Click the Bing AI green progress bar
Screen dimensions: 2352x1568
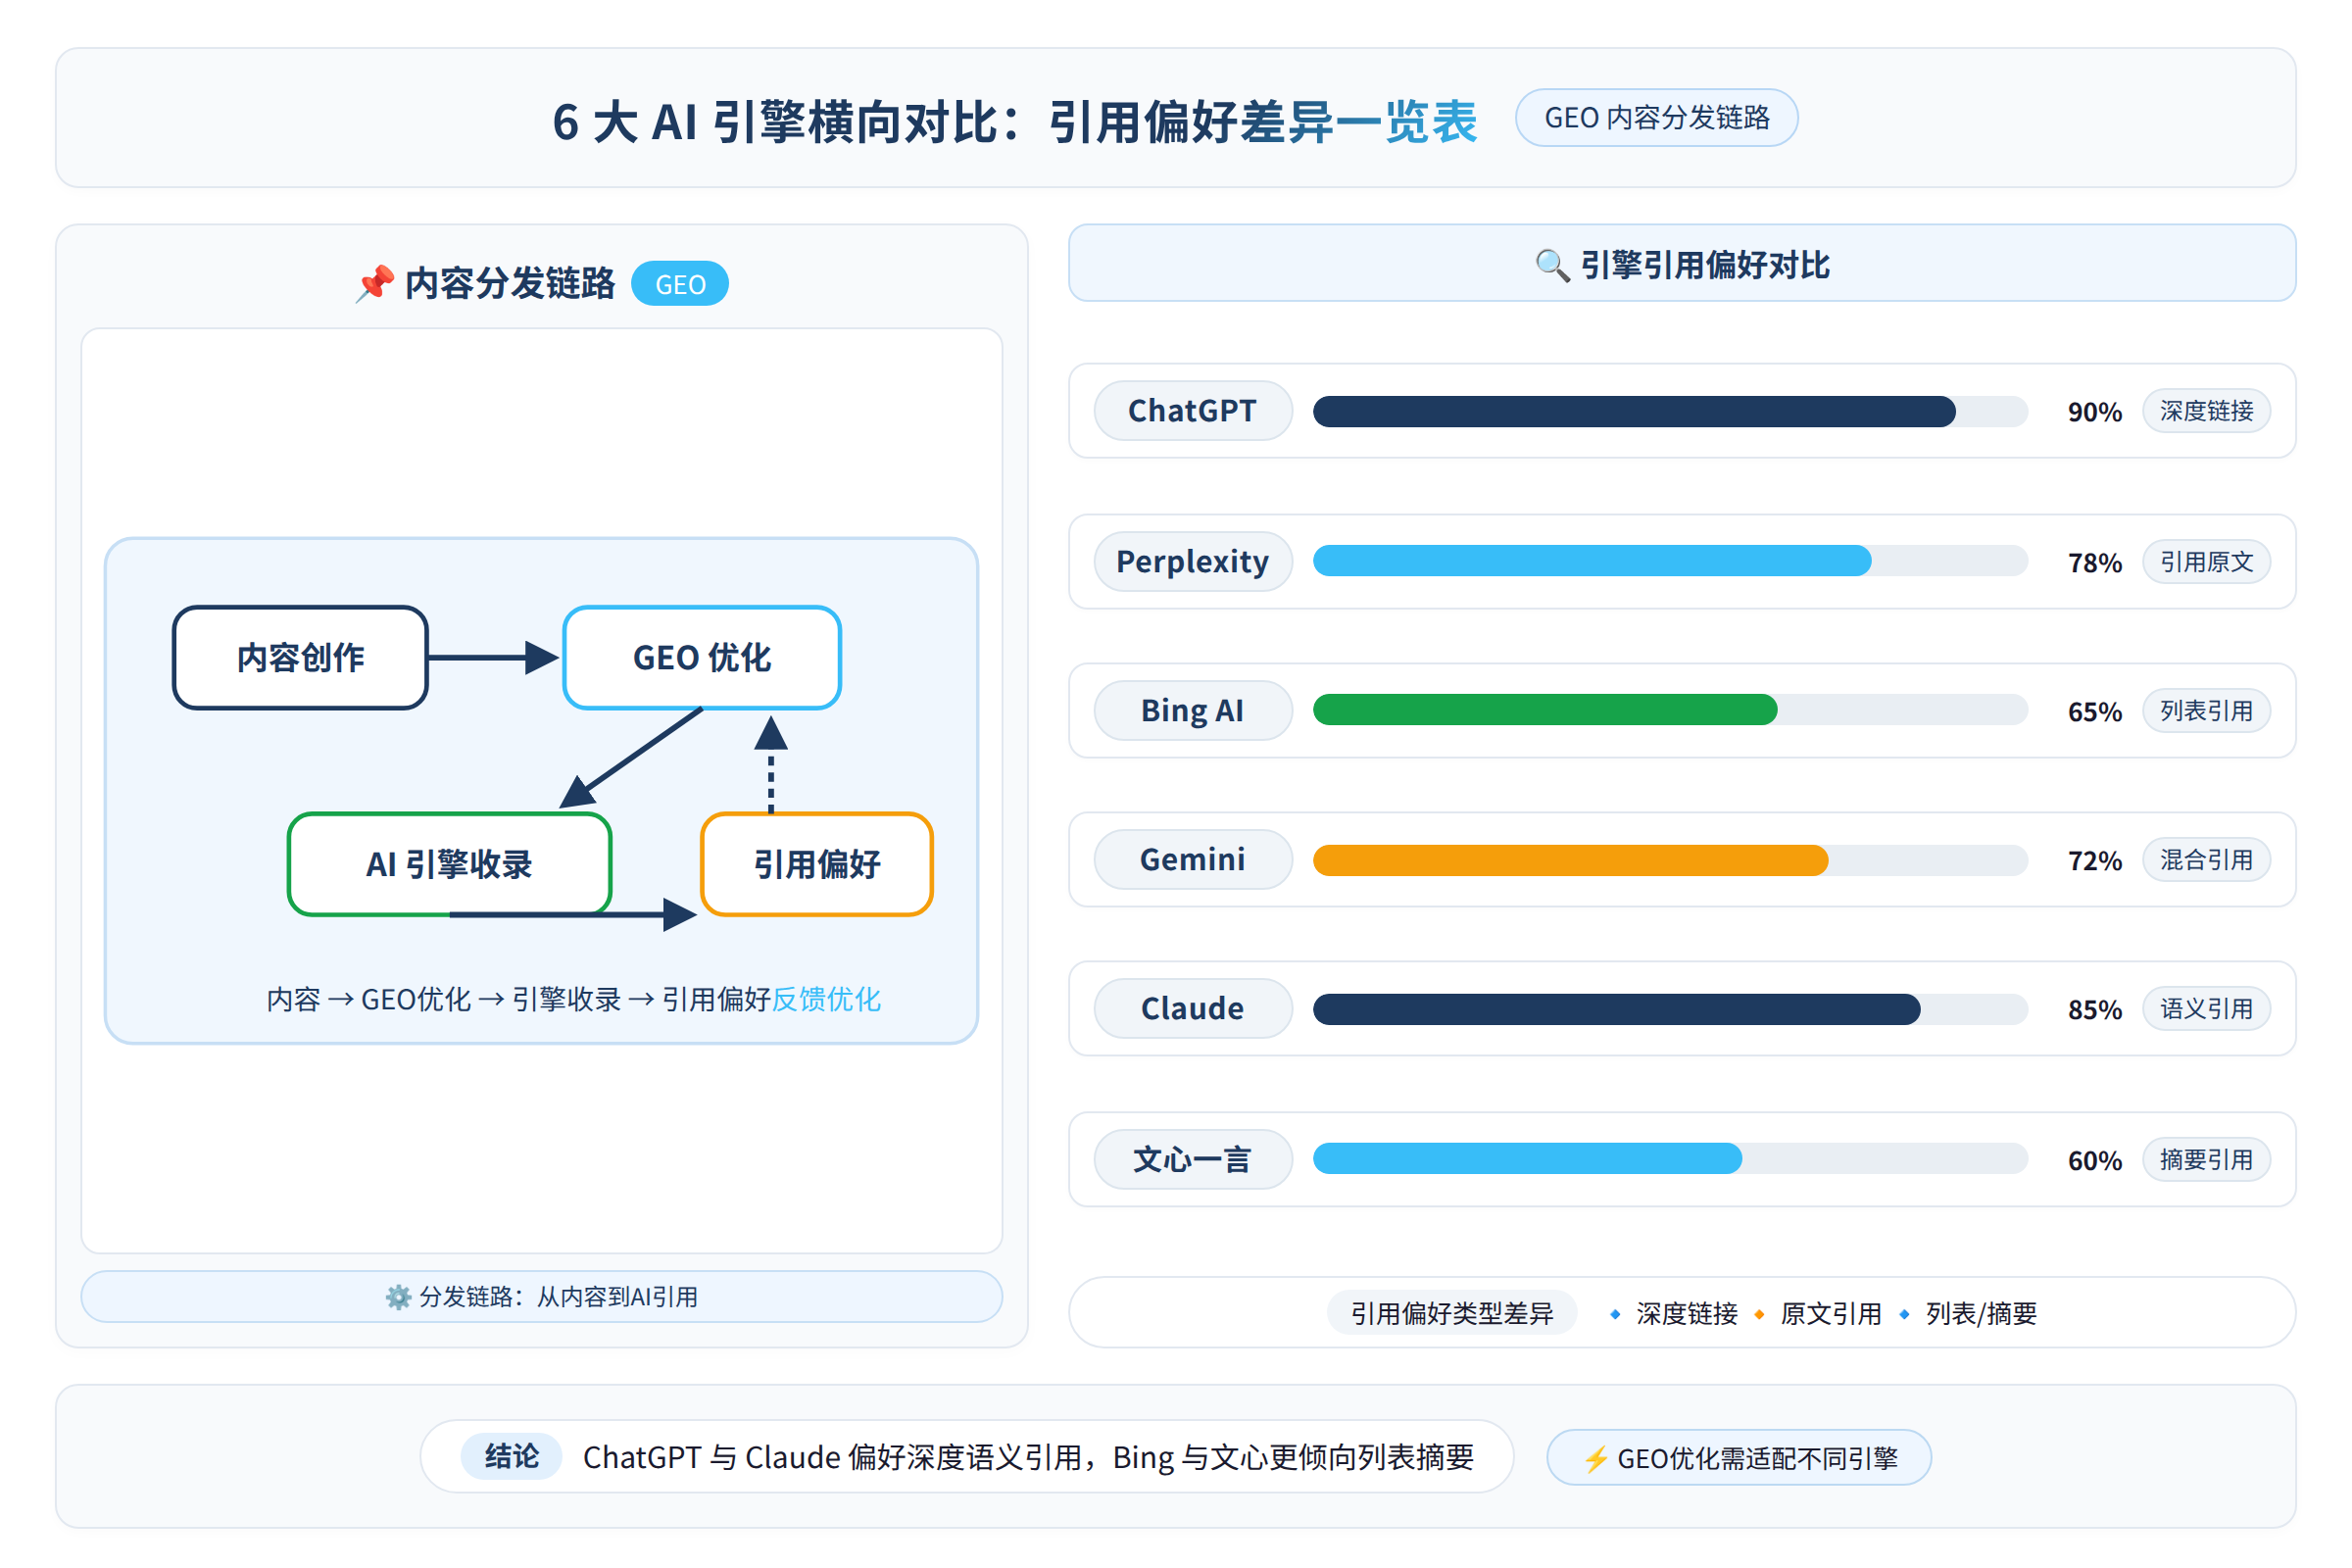[x=1545, y=710]
